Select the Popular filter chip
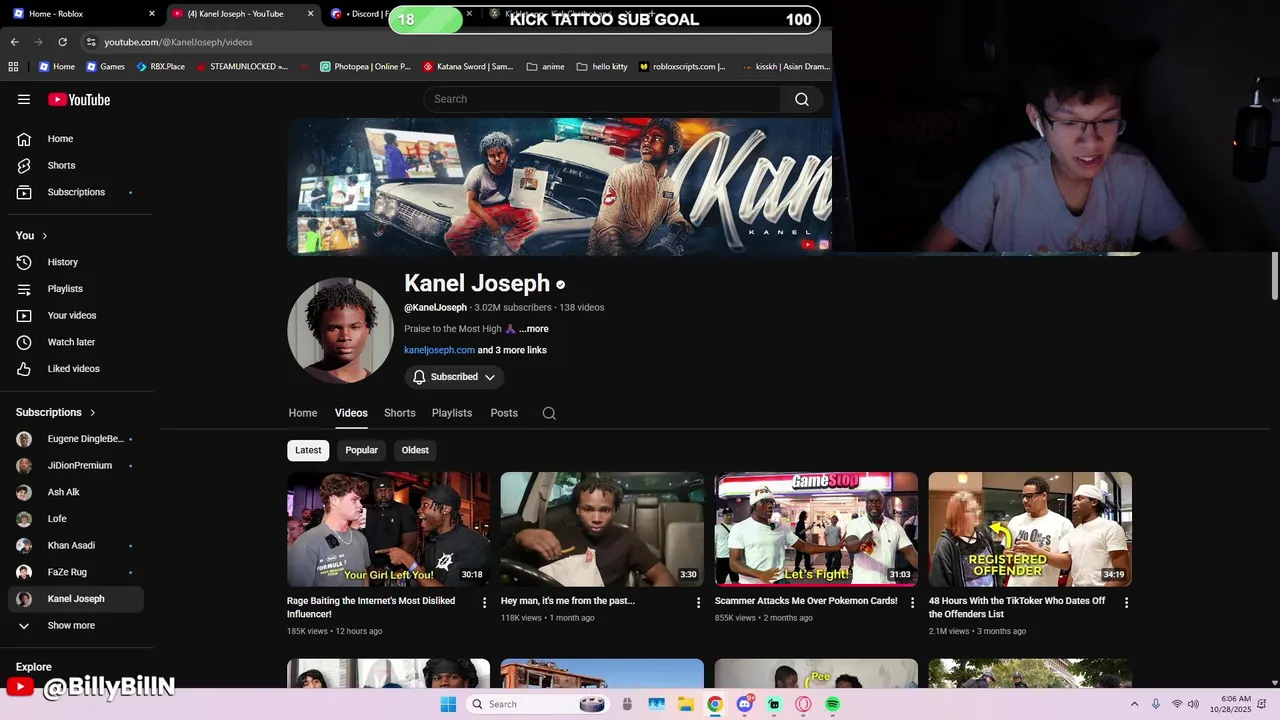Image resolution: width=1280 pixels, height=720 pixels. pos(361,450)
